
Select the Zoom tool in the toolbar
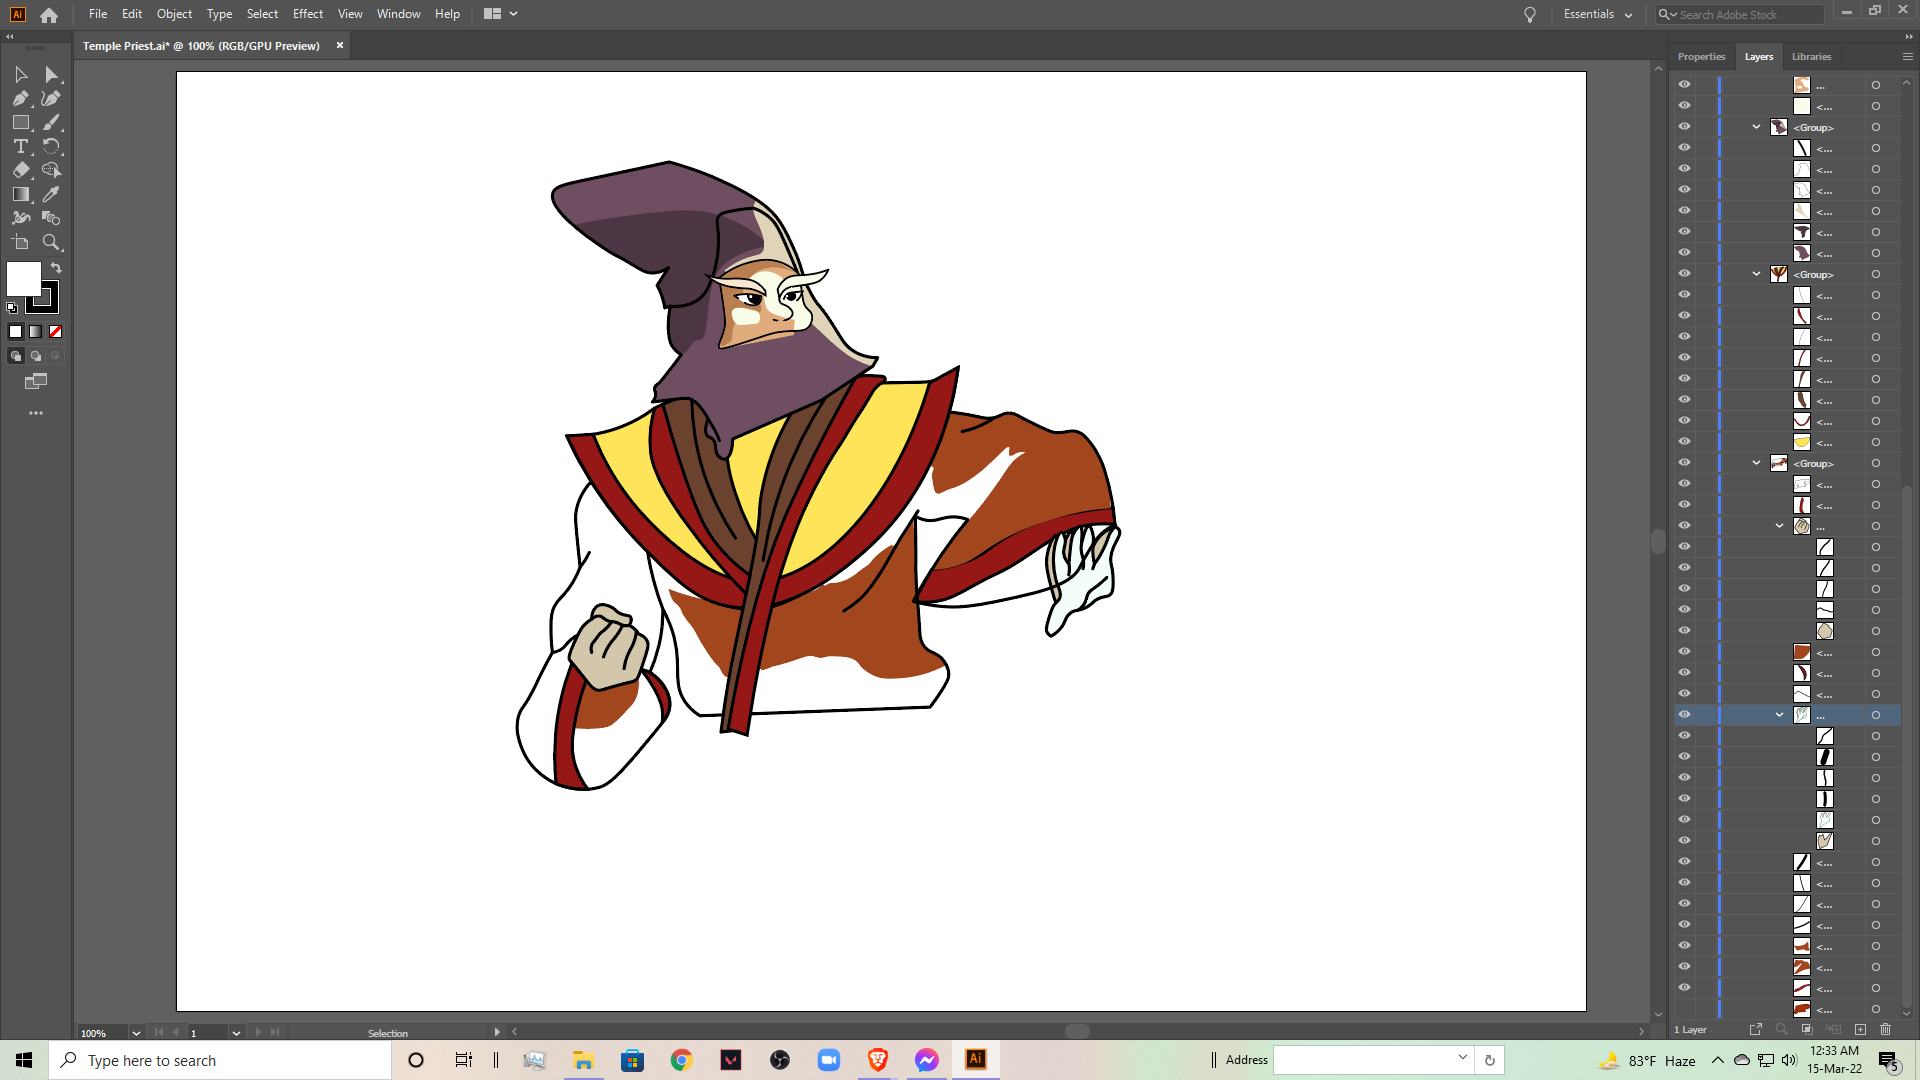point(52,242)
